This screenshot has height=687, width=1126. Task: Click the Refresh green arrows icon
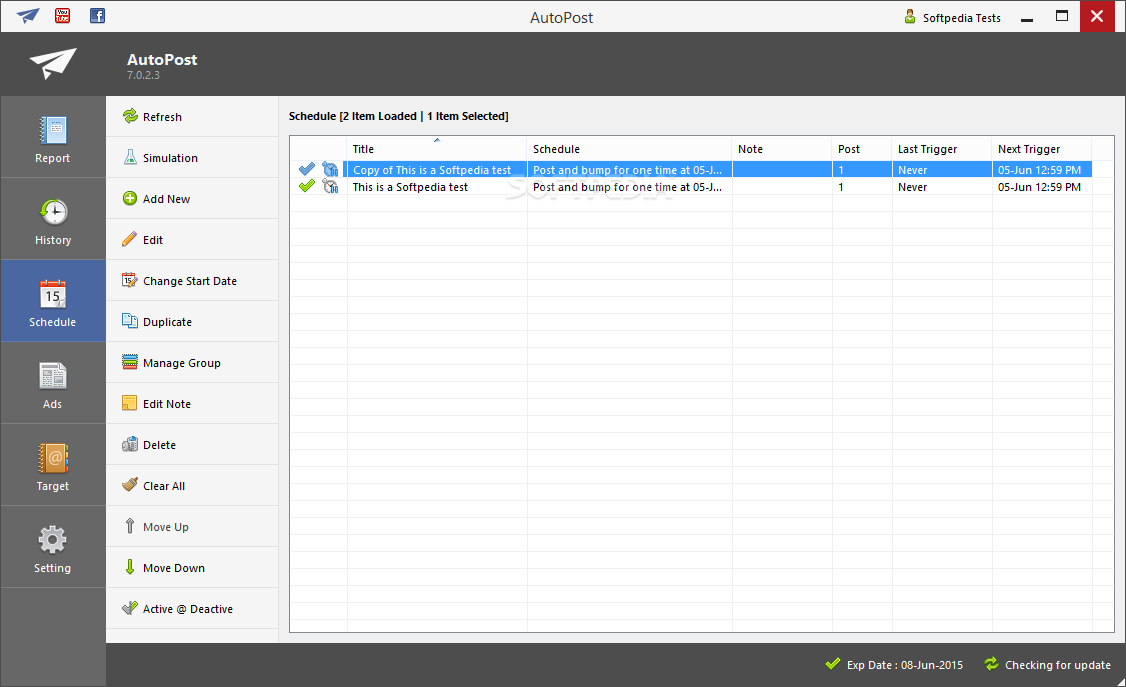130,116
